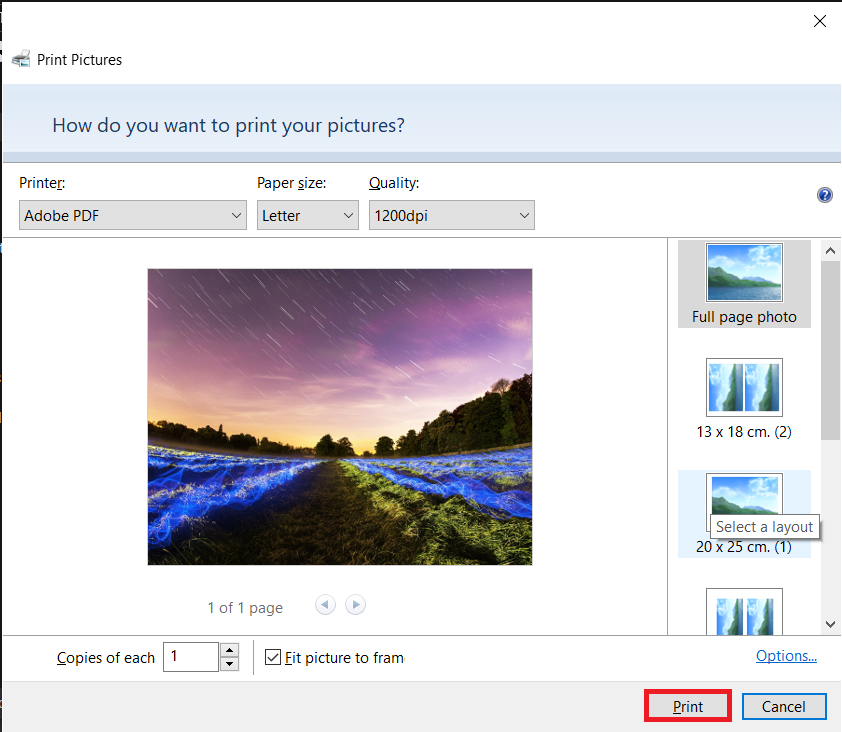Click the Print Pictures printer icon
This screenshot has height=732, width=842.
click(20, 59)
